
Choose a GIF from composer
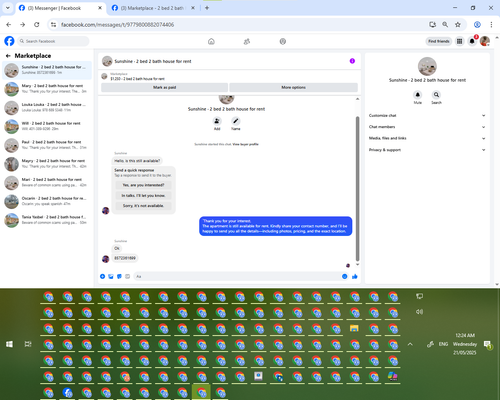pyautogui.click(x=127, y=276)
